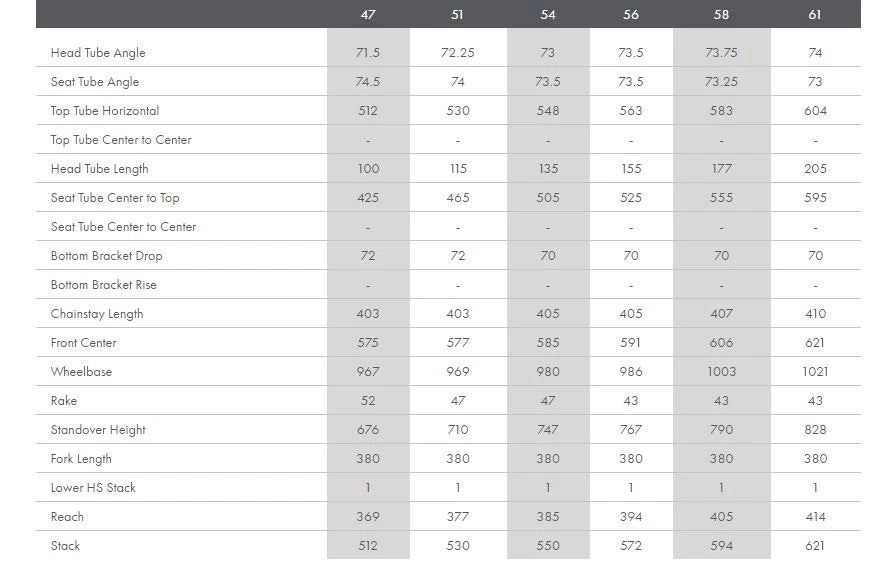Select the Head Tube Length row label
This screenshot has height=573, width=874.
[100, 169]
